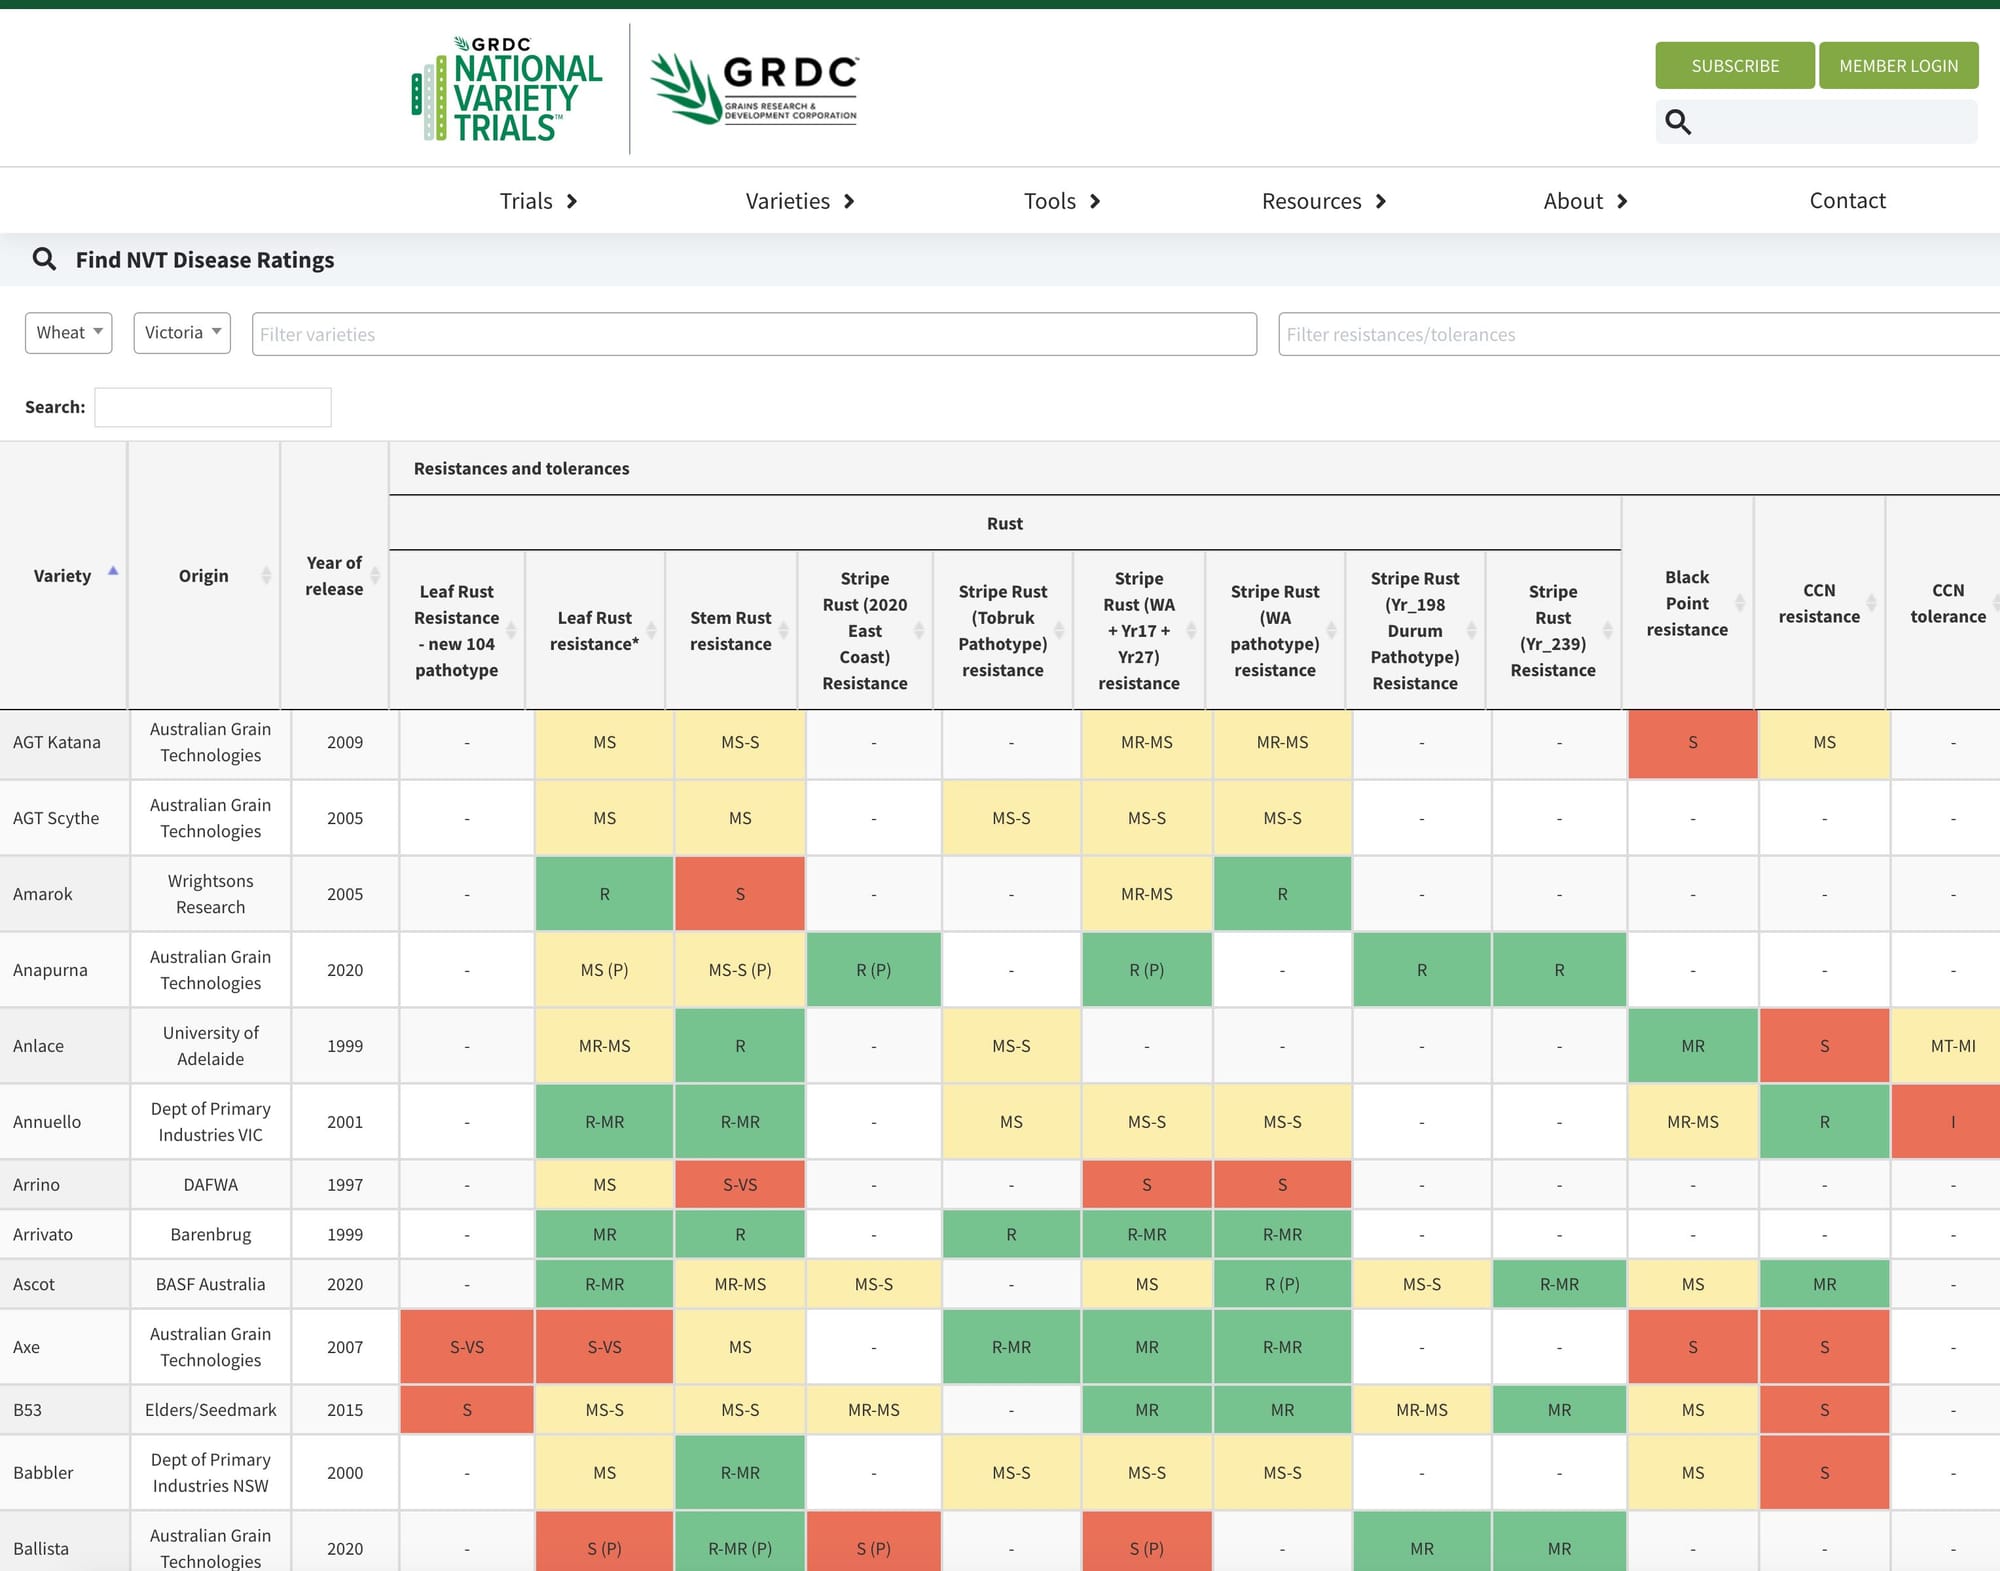Expand the Tools menu chevron

tap(1096, 200)
